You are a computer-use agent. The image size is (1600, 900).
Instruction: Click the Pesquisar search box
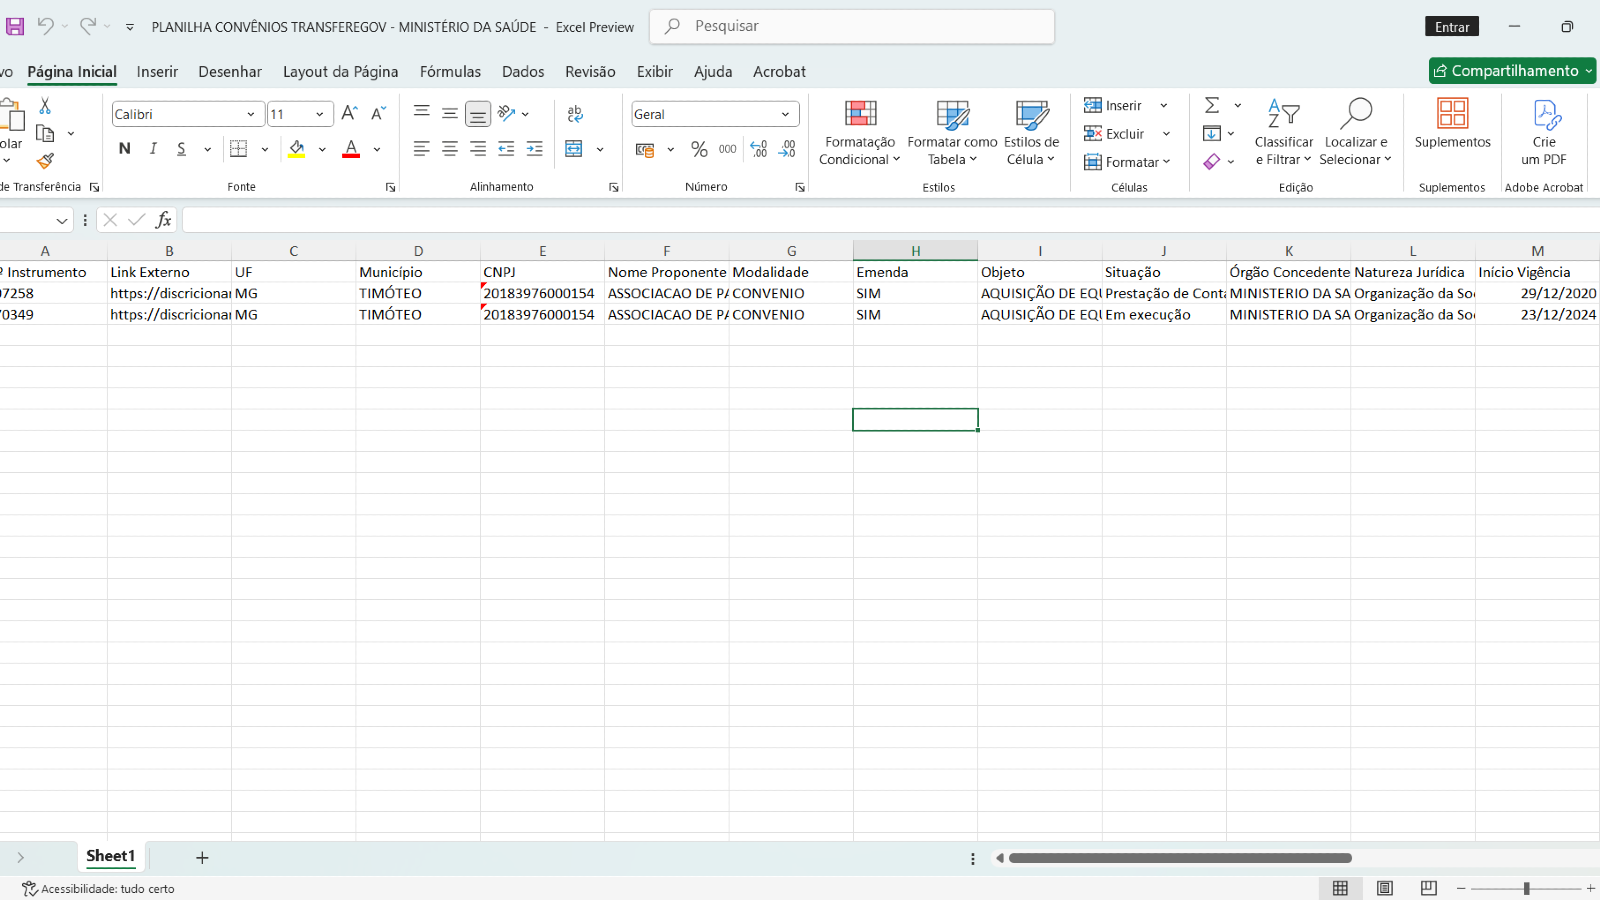pos(852,27)
